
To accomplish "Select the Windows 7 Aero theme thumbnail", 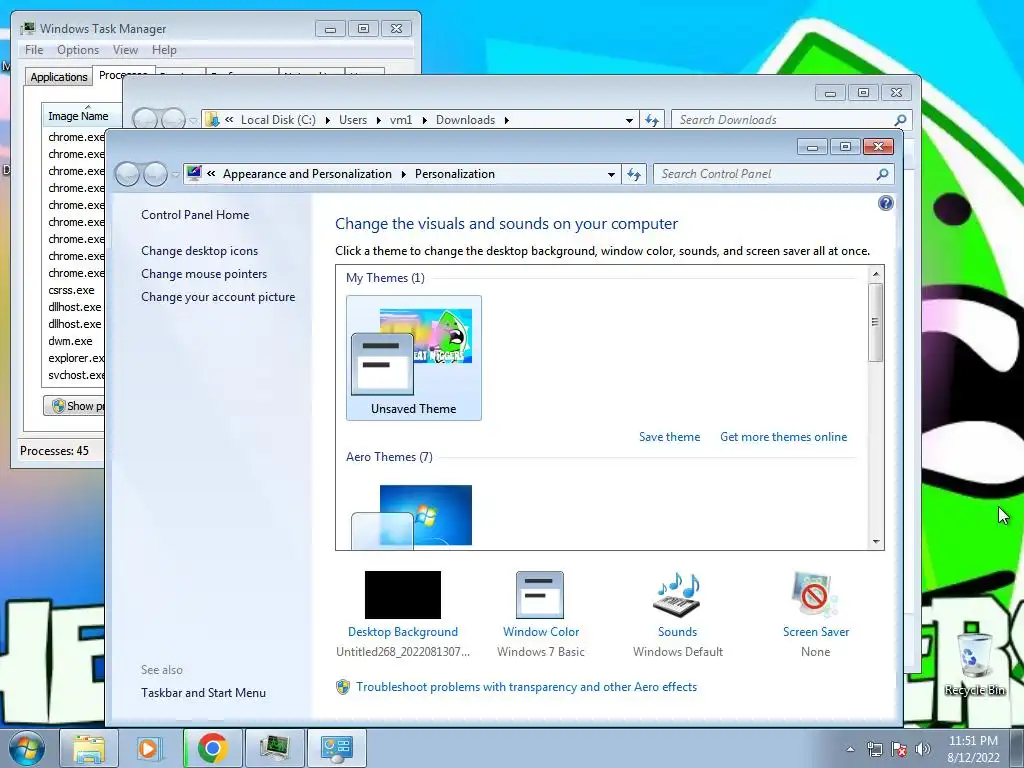I will click(x=411, y=515).
